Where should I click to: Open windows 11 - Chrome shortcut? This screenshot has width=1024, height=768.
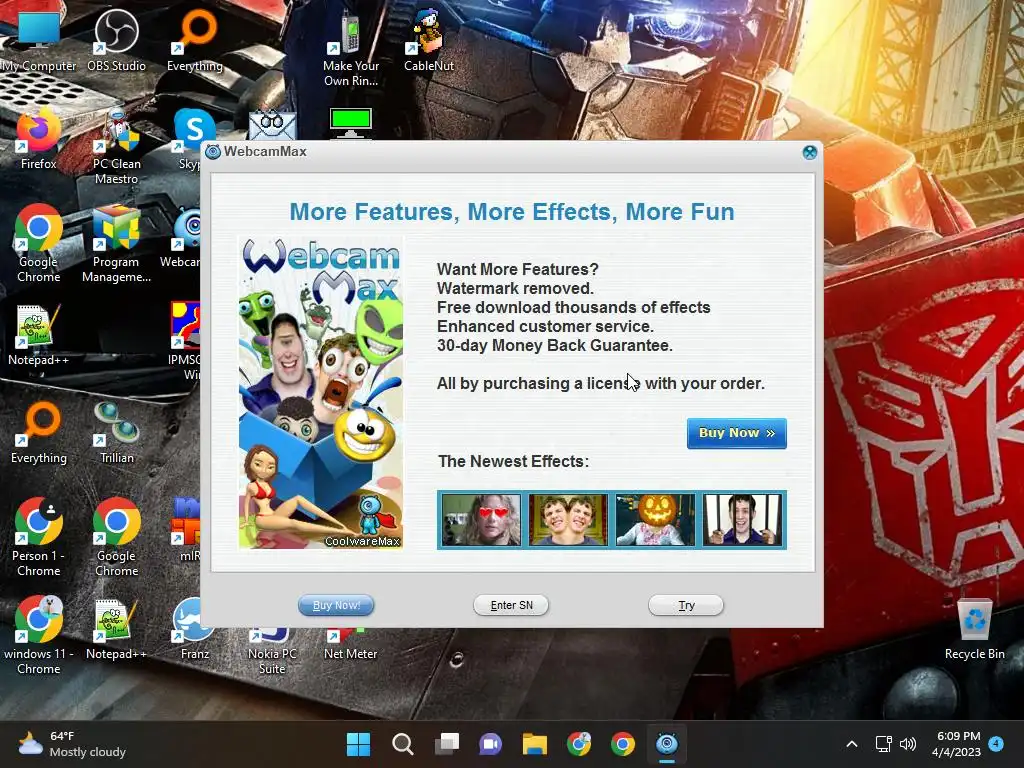39,635
